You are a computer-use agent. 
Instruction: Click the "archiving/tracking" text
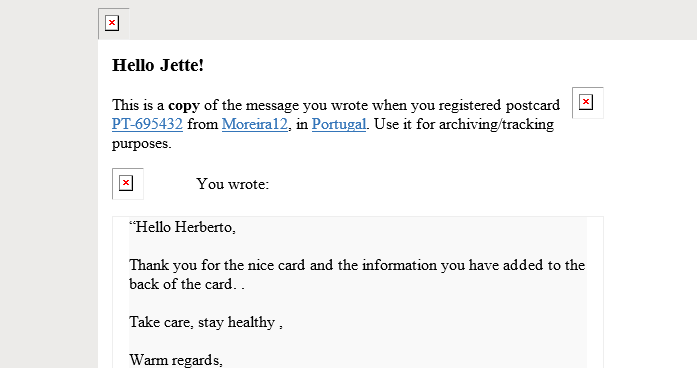click(497, 124)
